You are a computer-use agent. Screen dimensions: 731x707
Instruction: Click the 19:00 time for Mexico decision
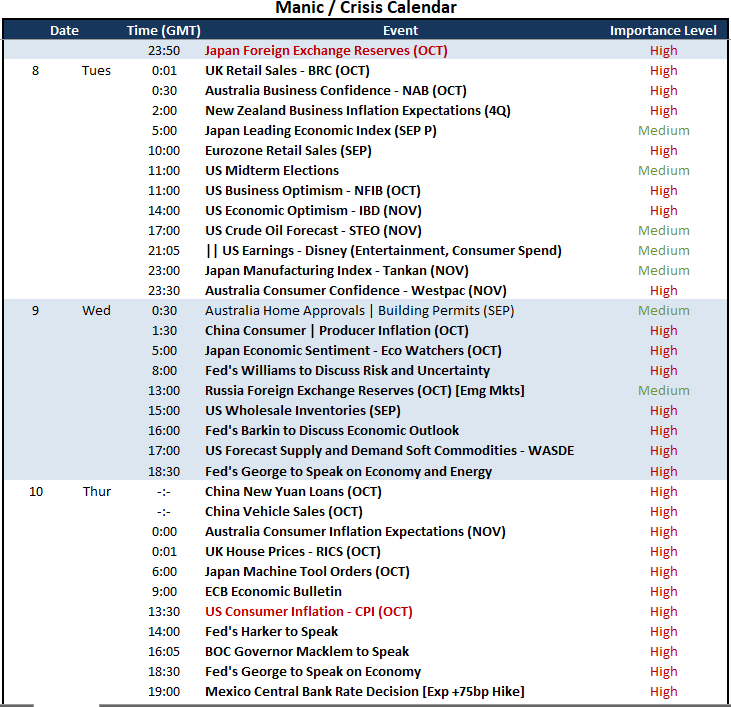[164, 692]
